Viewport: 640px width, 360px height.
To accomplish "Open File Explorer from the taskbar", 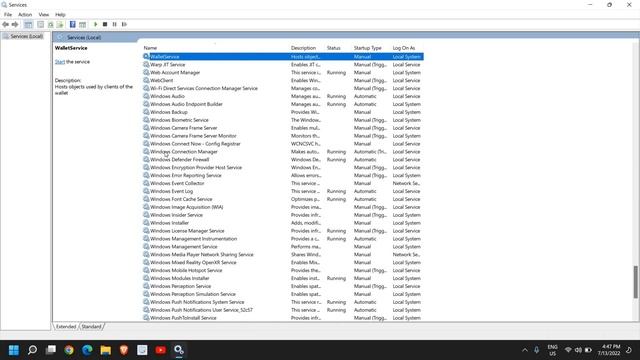I will coord(106,350).
